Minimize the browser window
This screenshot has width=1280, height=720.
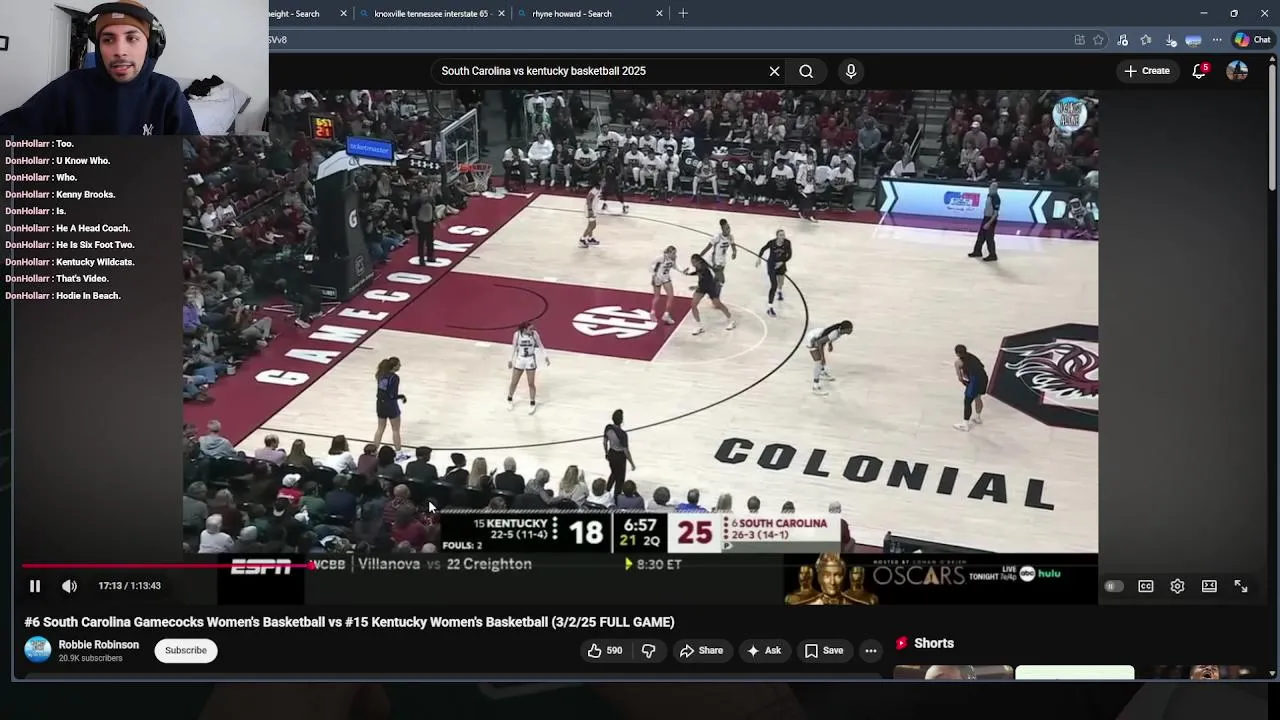pyautogui.click(x=1204, y=14)
